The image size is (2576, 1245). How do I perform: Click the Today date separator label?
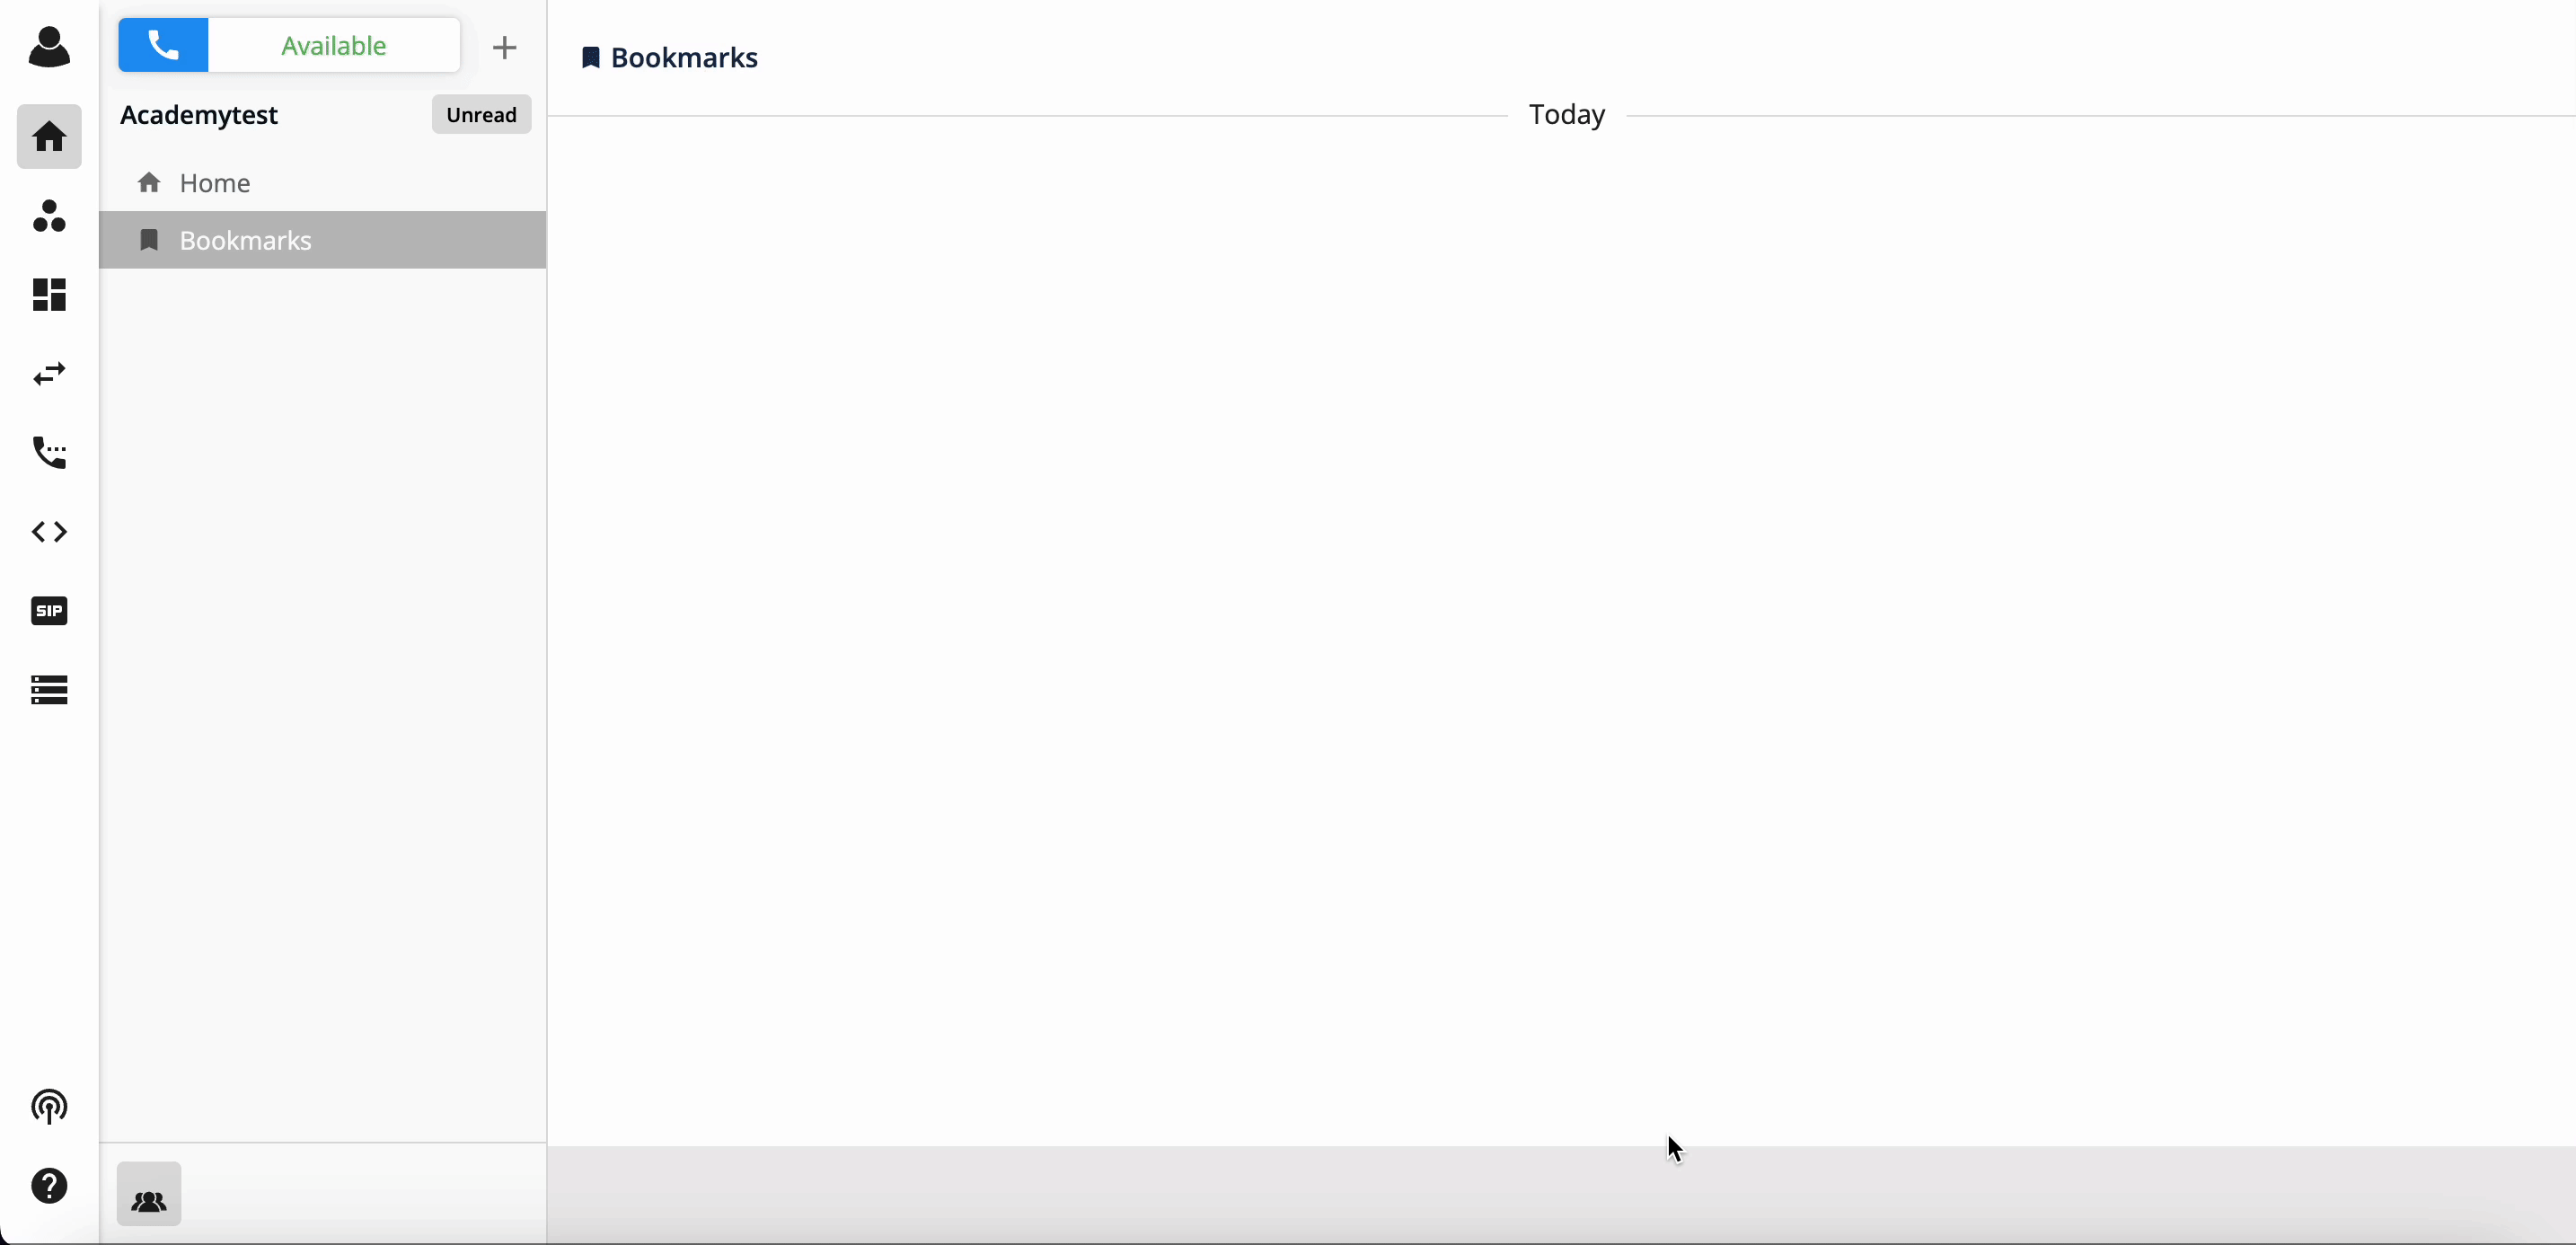pyautogui.click(x=1567, y=115)
